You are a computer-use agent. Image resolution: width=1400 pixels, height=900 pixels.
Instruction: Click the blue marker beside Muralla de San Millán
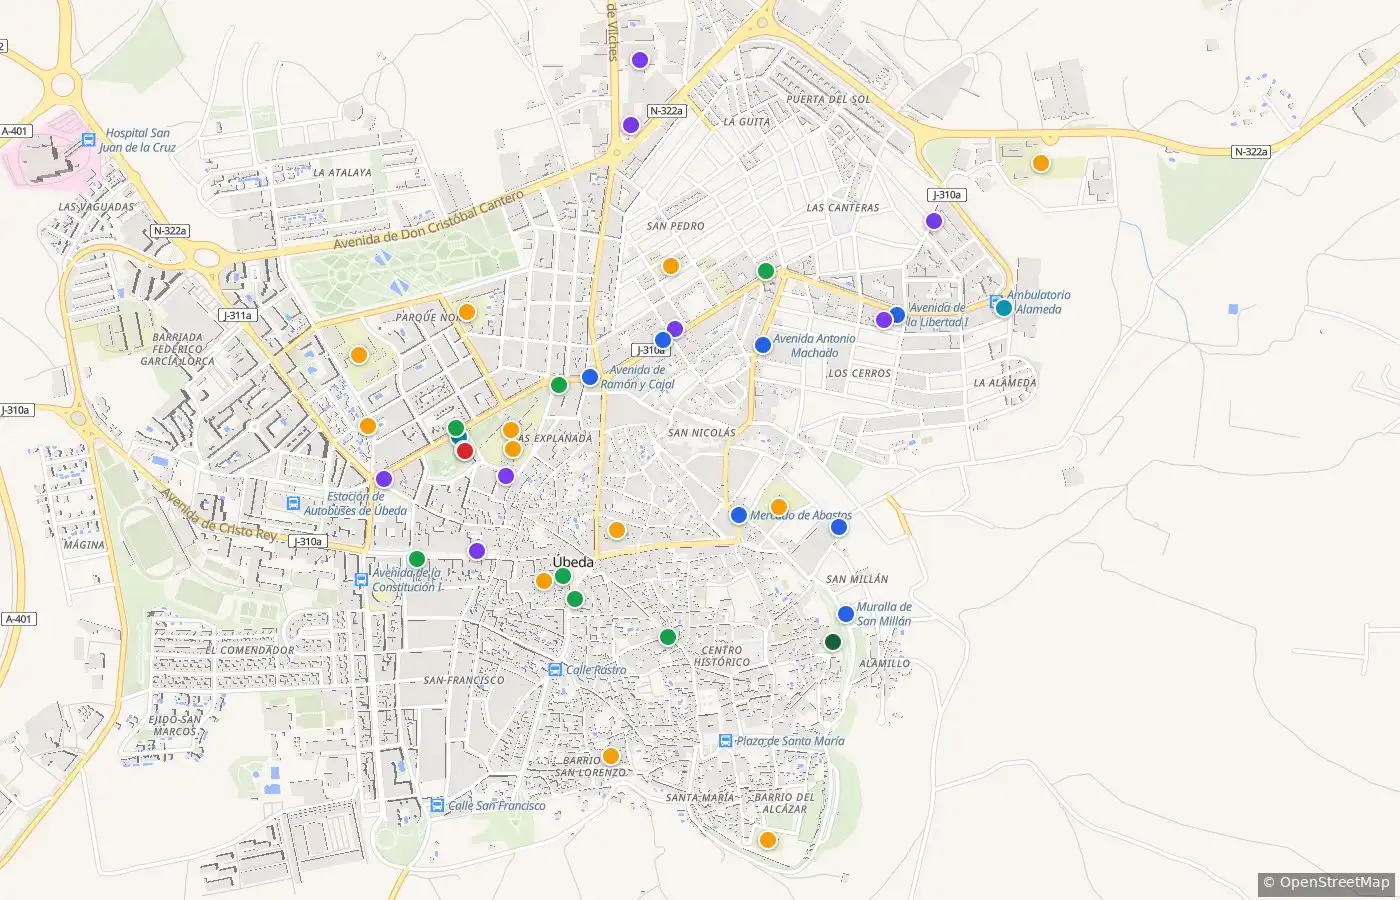click(x=846, y=614)
